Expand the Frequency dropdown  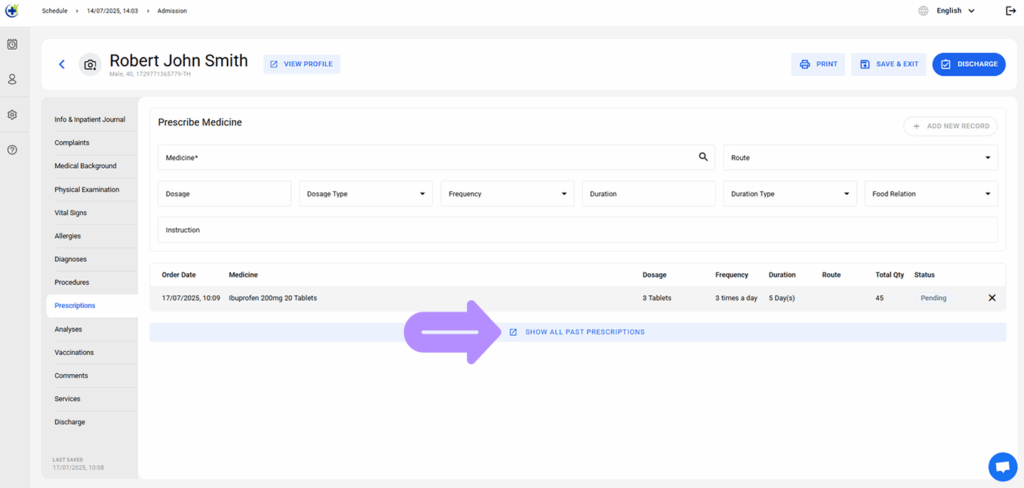[x=507, y=194]
